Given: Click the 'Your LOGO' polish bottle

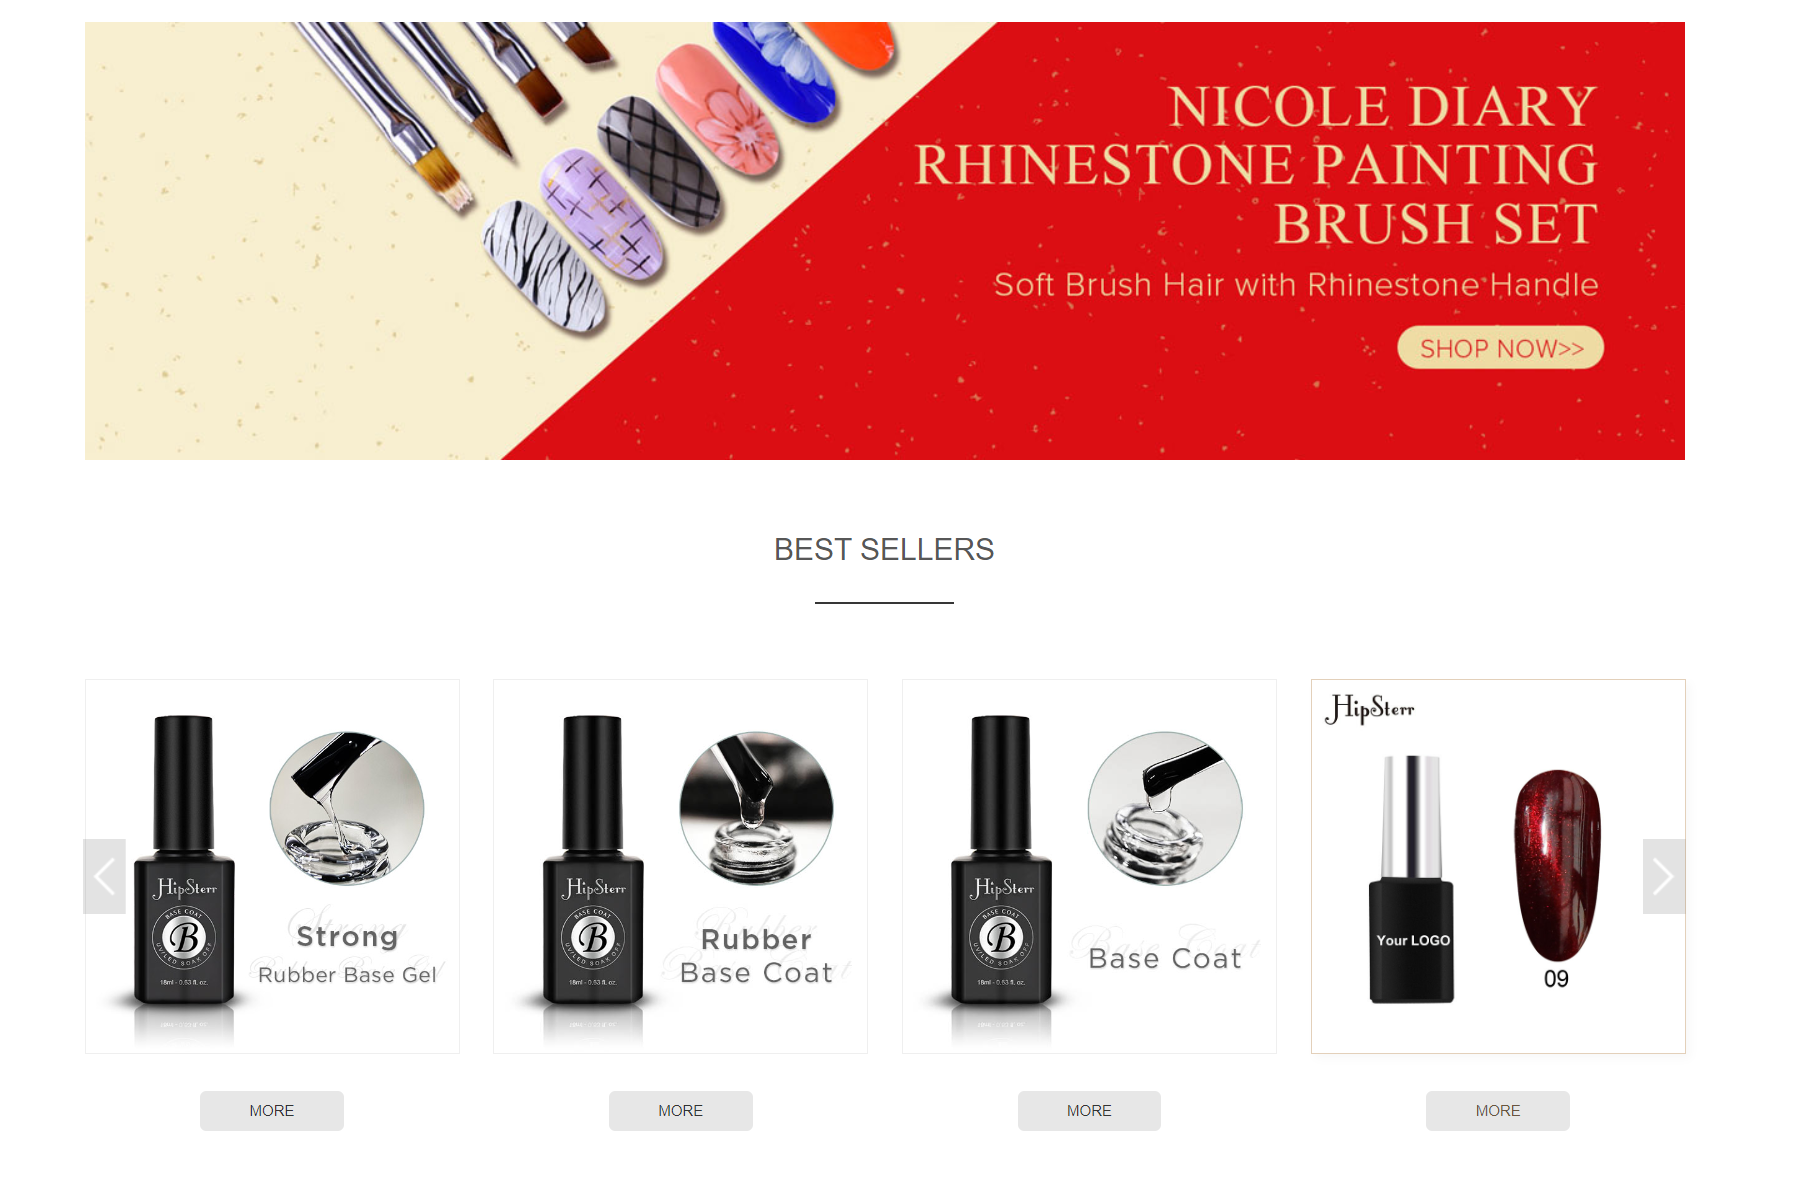Looking at the screenshot, I should click(x=1411, y=879).
